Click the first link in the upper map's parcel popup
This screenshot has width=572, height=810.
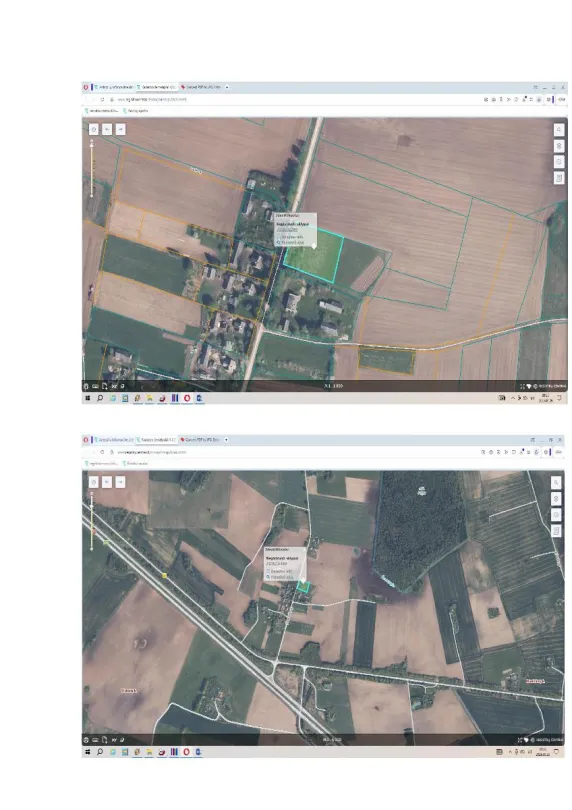tap(290, 237)
